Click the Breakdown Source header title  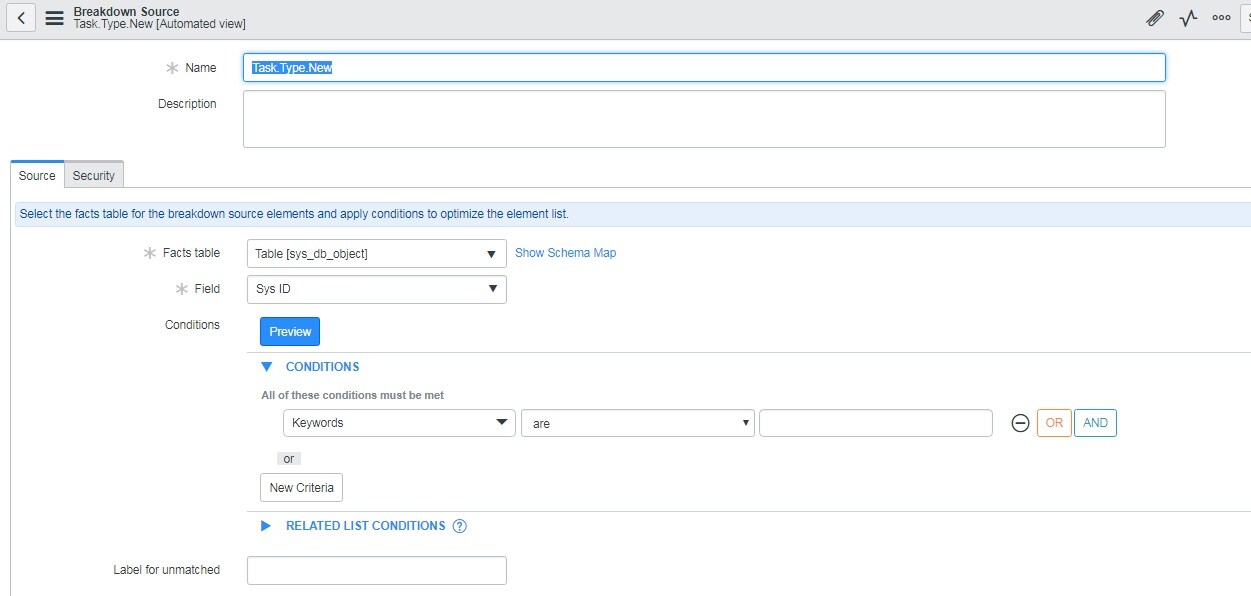tap(126, 12)
